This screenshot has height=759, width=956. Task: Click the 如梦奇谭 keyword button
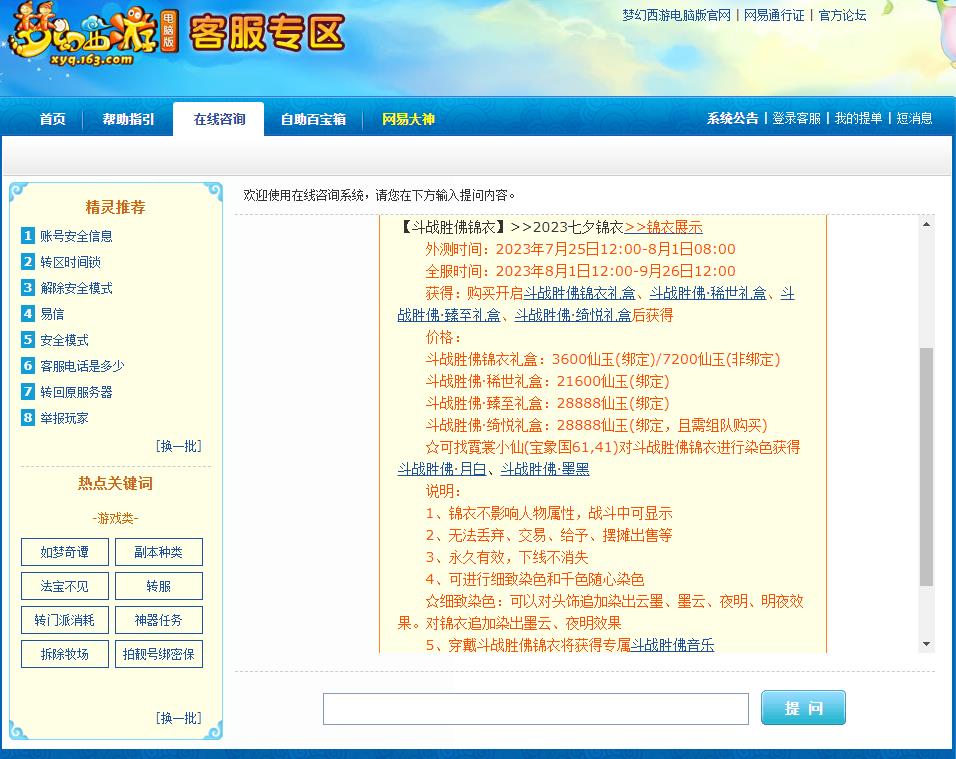tap(65, 552)
